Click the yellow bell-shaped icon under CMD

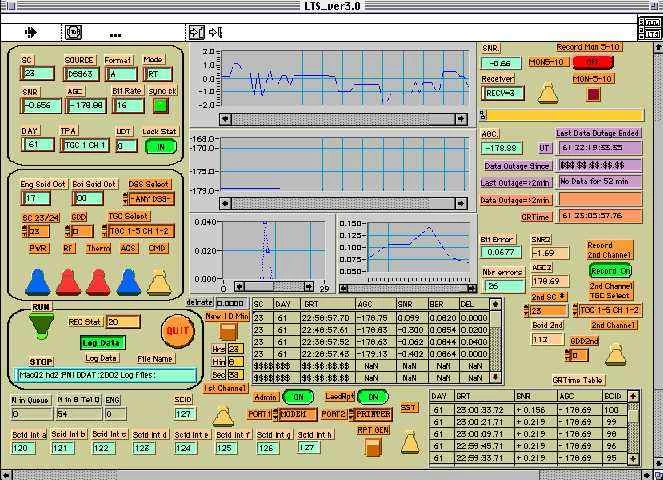pyautogui.click(x=158, y=281)
